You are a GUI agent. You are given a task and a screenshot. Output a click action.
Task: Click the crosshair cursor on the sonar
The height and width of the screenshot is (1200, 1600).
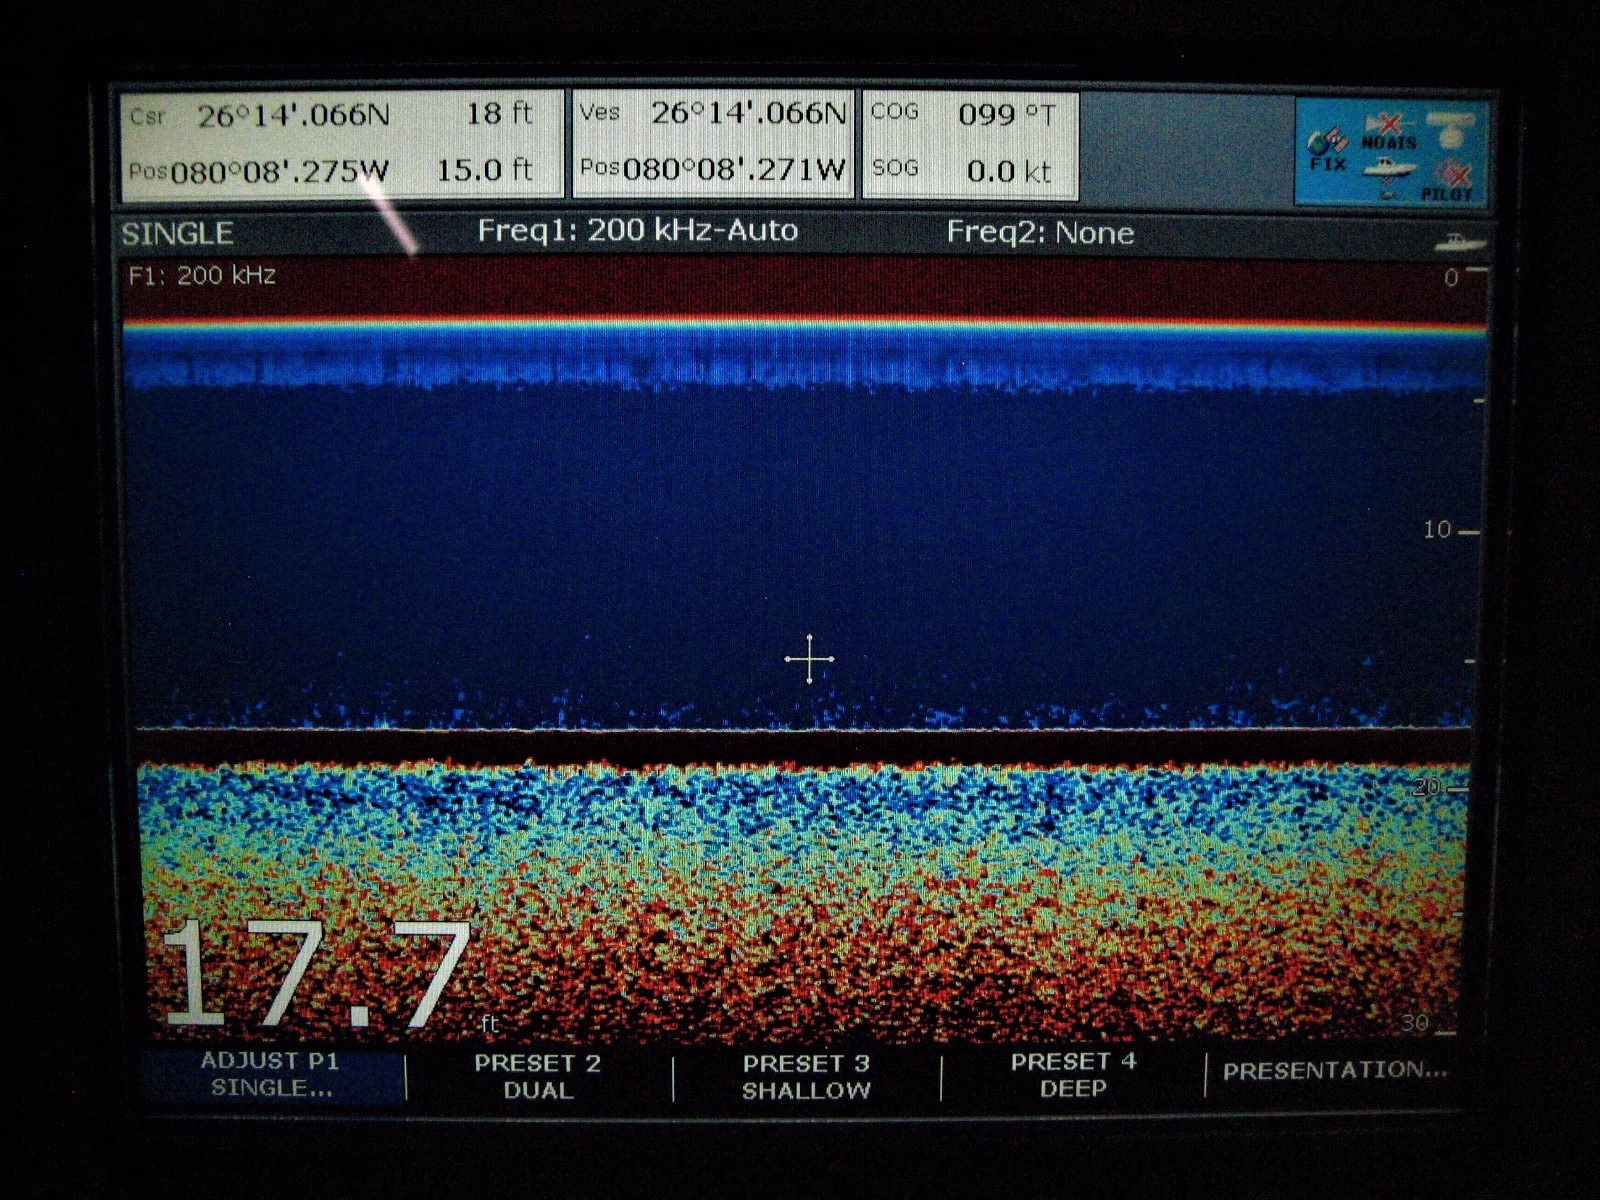click(809, 659)
